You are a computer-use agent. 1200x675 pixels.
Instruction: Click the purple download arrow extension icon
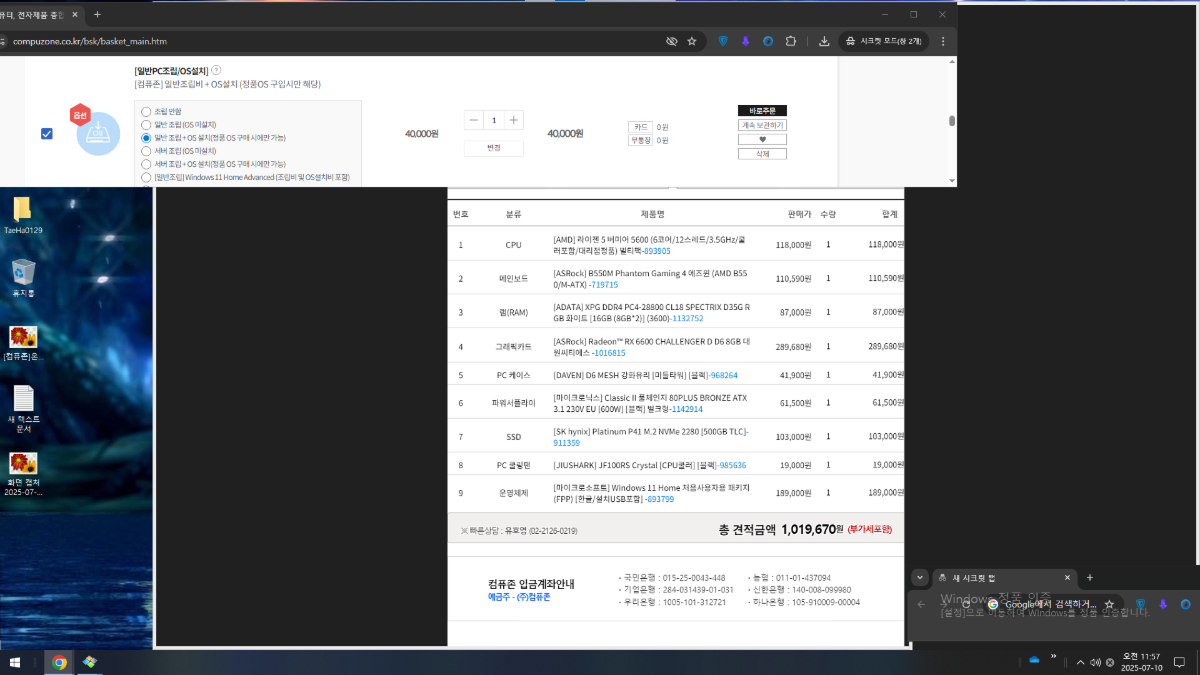click(x=745, y=41)
